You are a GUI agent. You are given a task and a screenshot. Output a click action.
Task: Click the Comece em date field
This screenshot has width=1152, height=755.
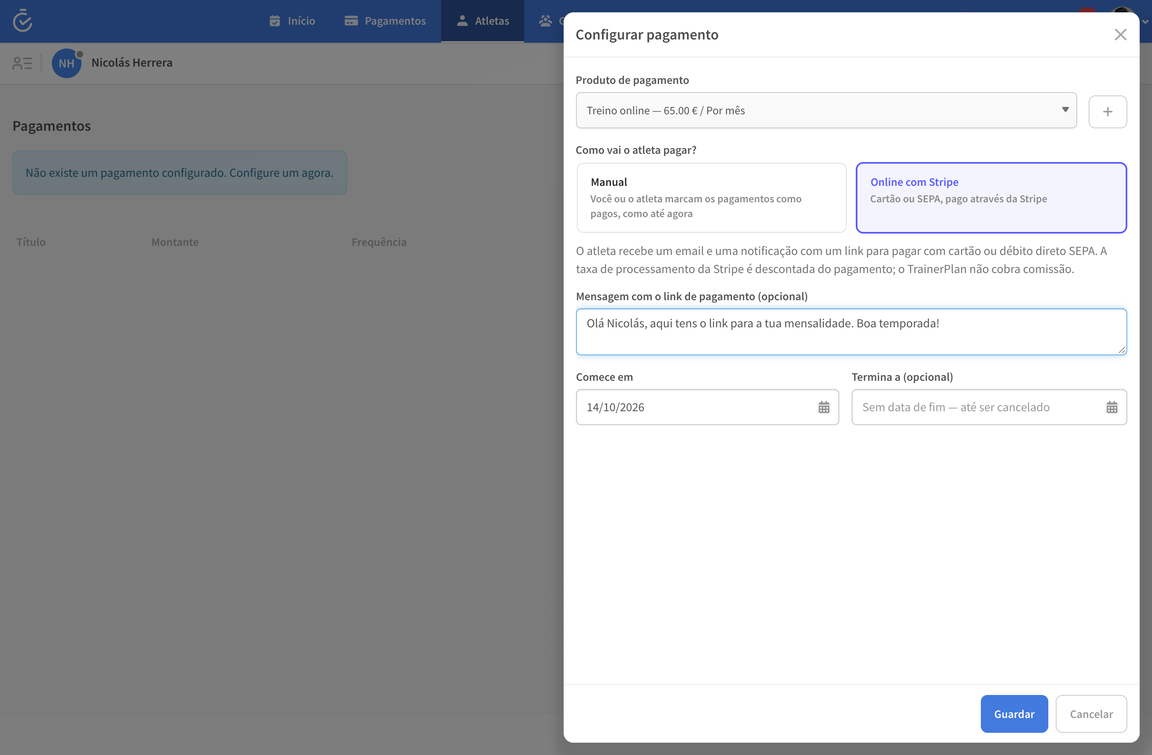point(707,407)
